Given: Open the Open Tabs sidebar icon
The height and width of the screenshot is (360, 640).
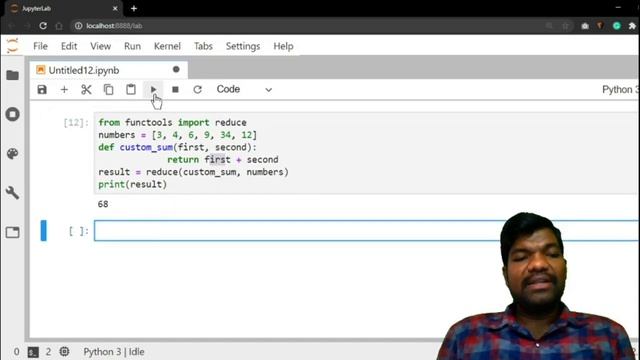Looking at the screenshot, I should point(13,232).
